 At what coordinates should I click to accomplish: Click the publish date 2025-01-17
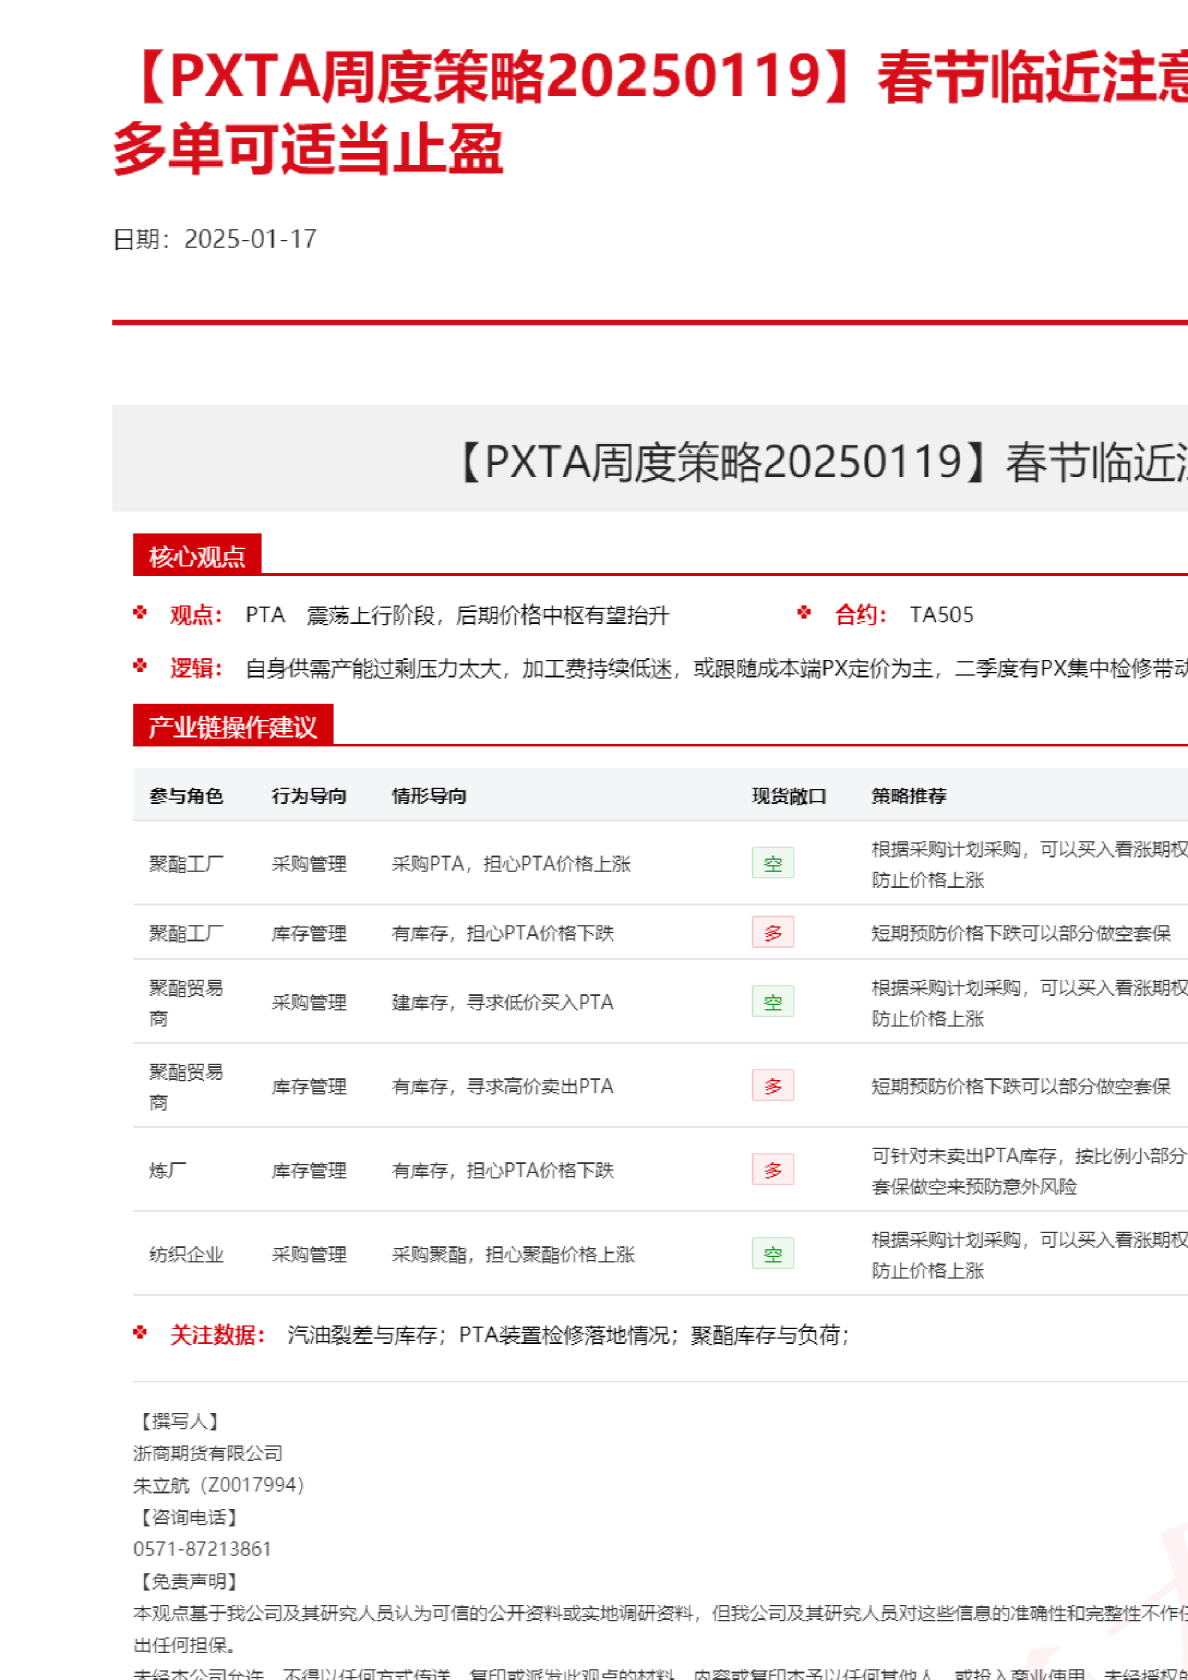250,239
